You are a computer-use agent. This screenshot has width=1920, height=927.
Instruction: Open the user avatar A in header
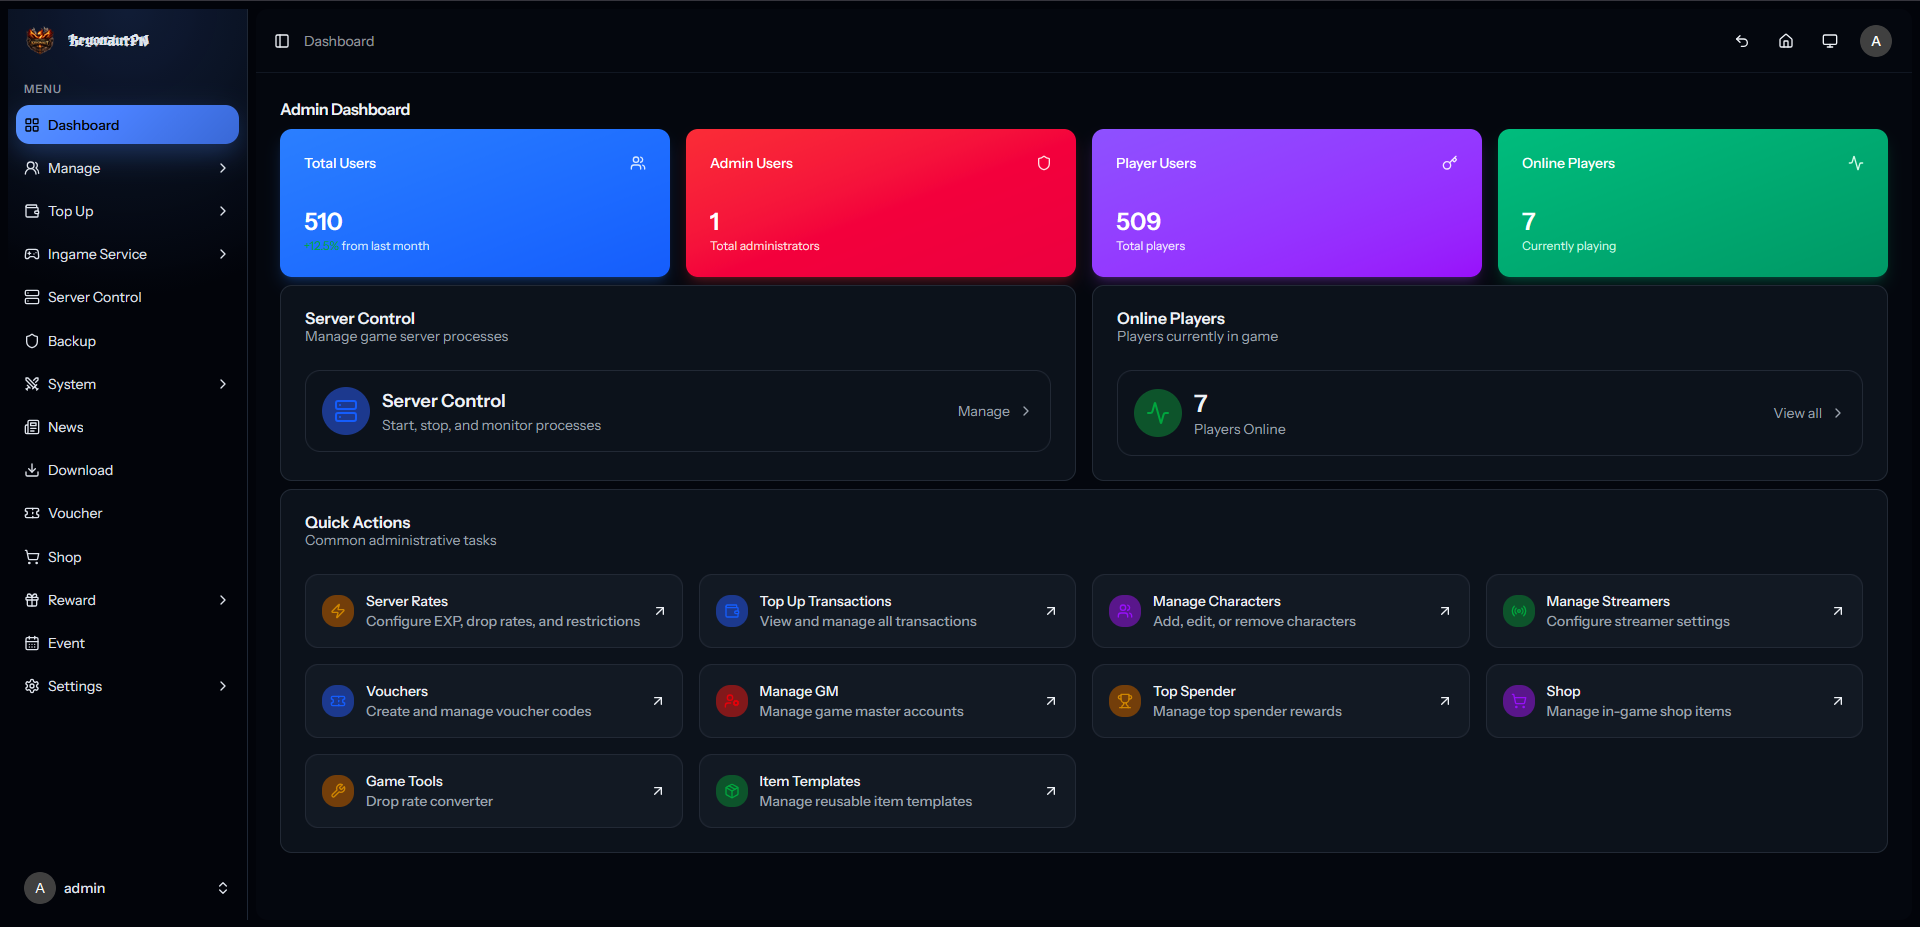click(x=1876, y=41)
